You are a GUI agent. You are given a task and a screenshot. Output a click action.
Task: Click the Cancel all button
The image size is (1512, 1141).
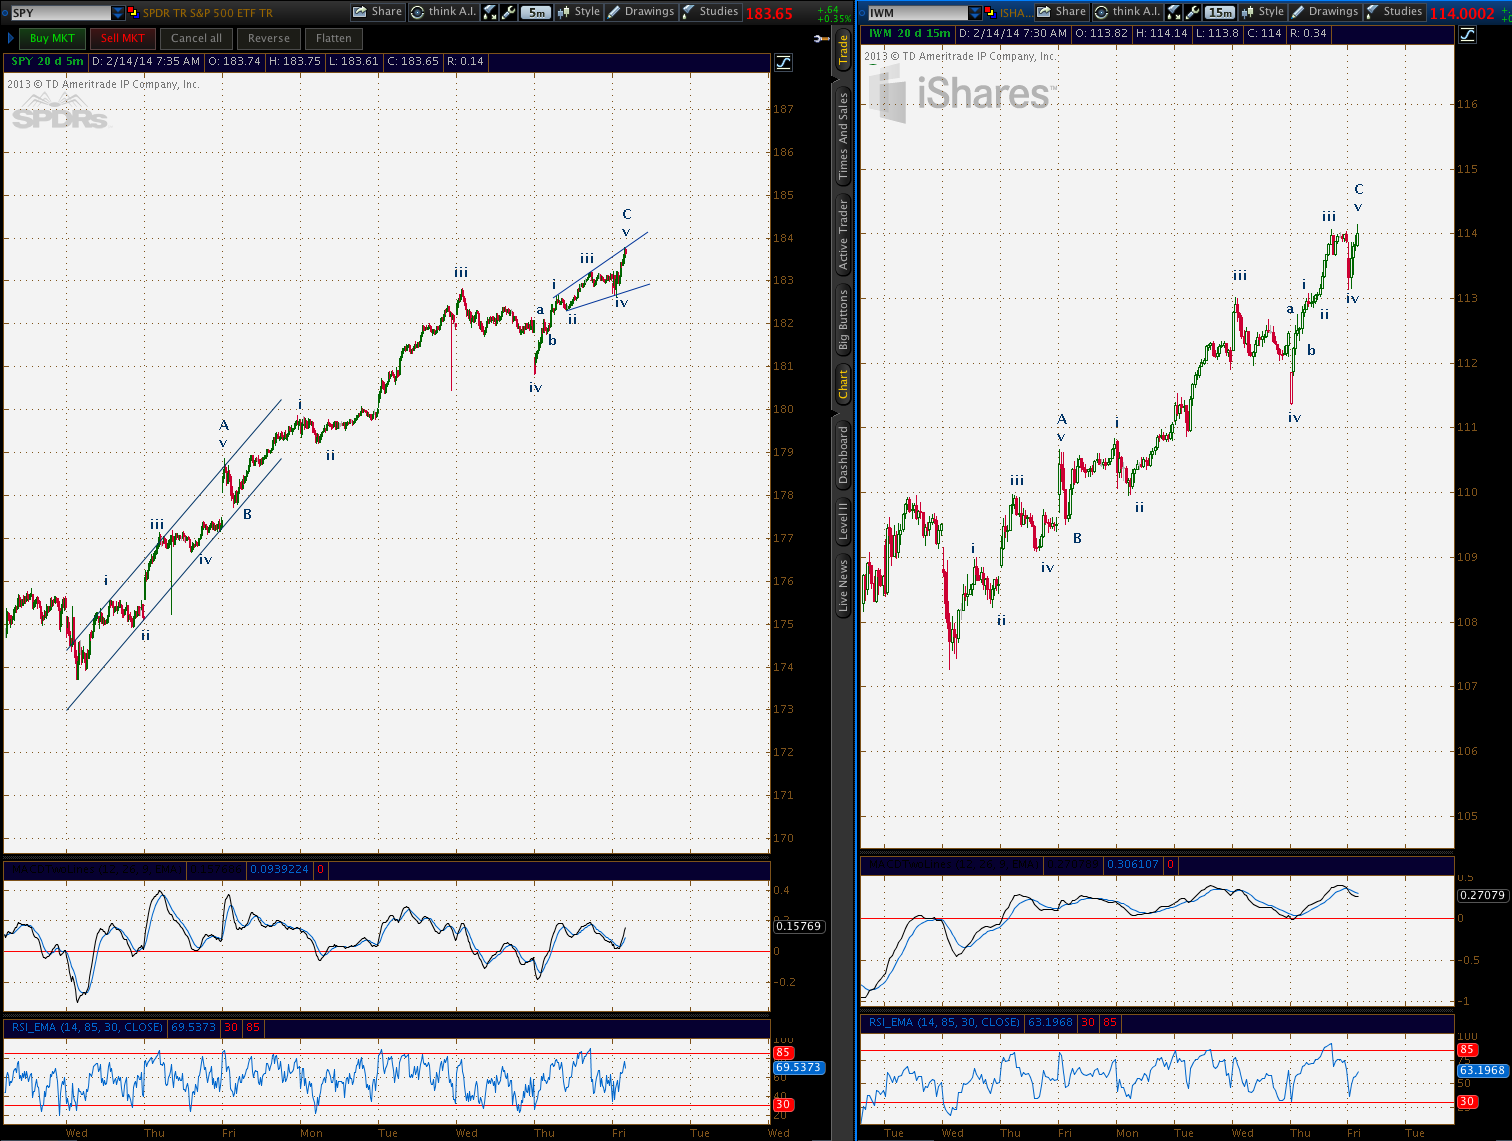196,38
